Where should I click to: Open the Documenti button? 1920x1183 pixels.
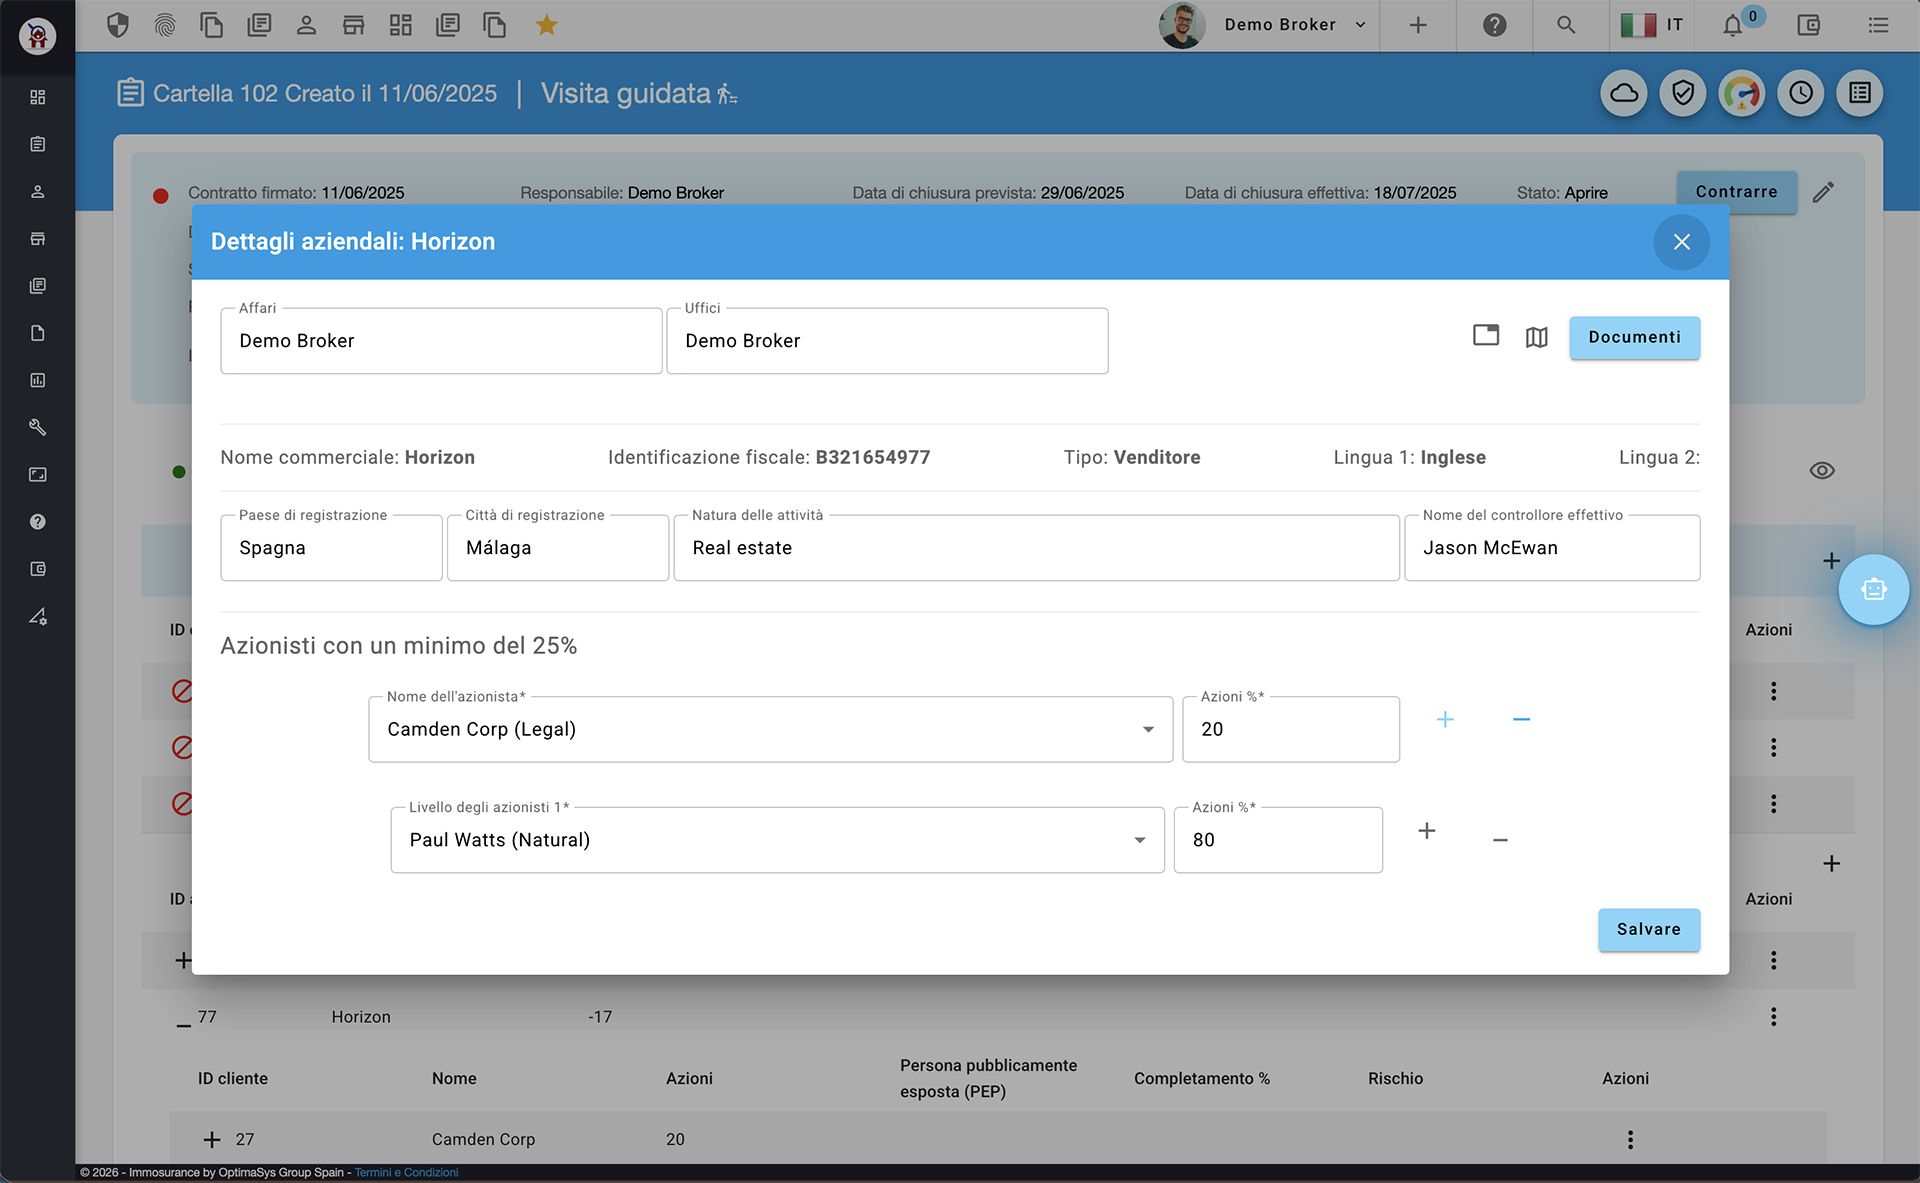click(x=1634, y=337)
